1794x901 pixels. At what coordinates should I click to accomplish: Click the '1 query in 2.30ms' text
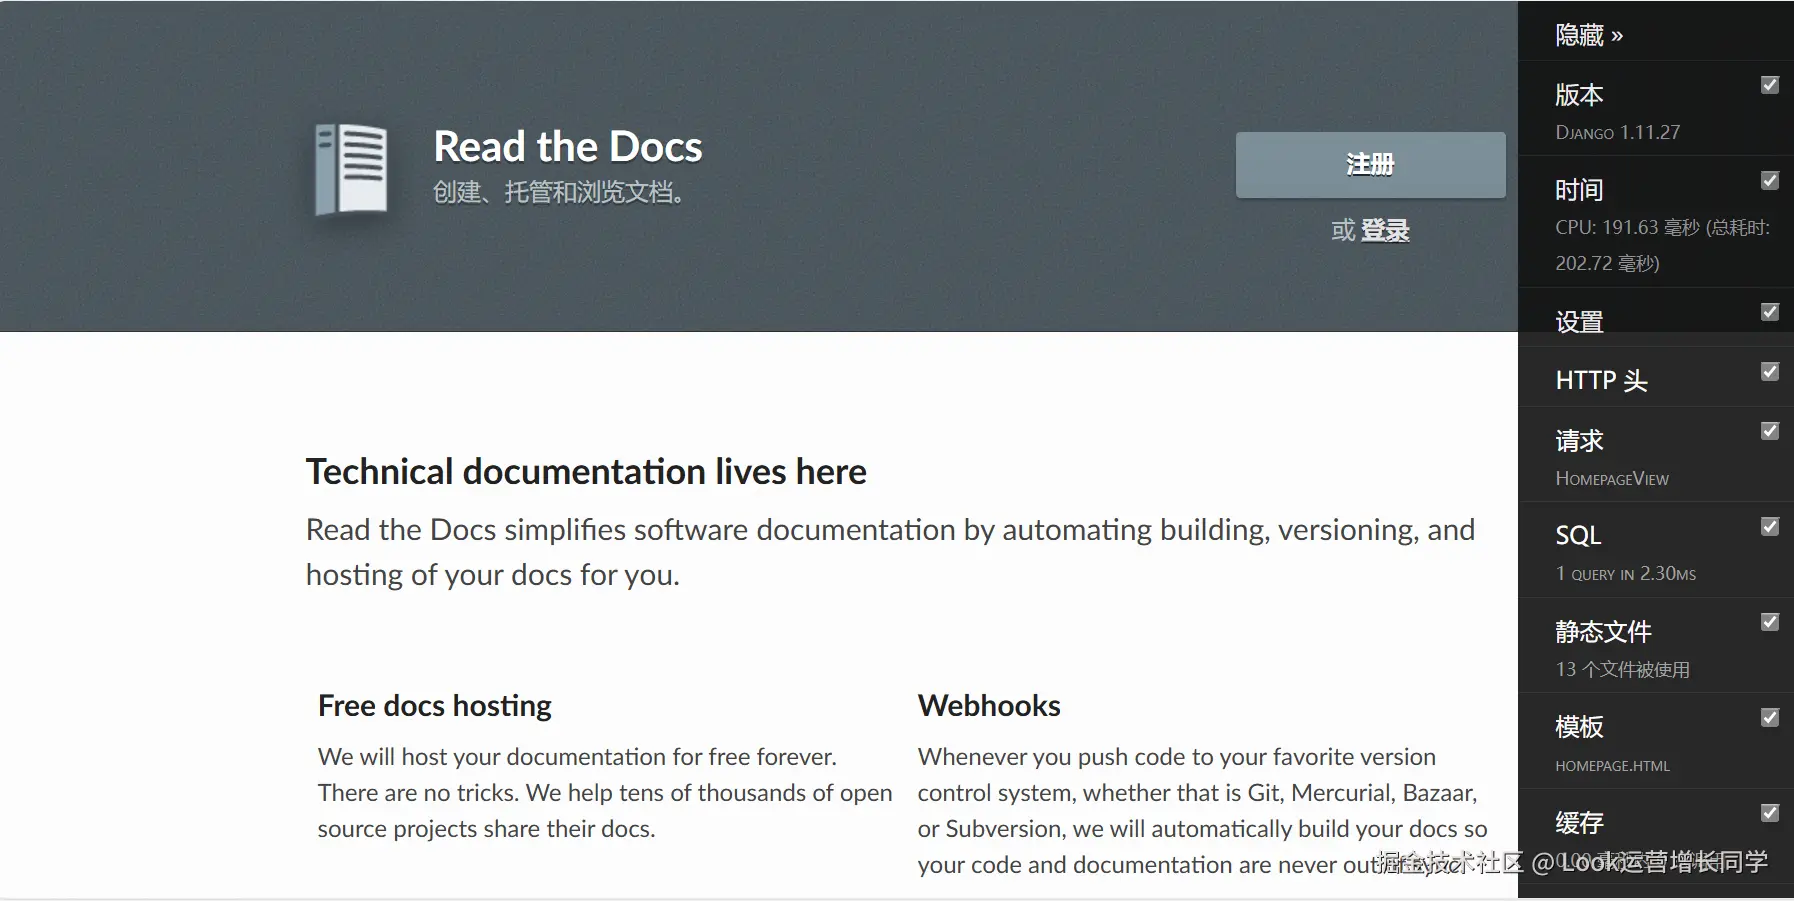click(x=1625, y=574)
